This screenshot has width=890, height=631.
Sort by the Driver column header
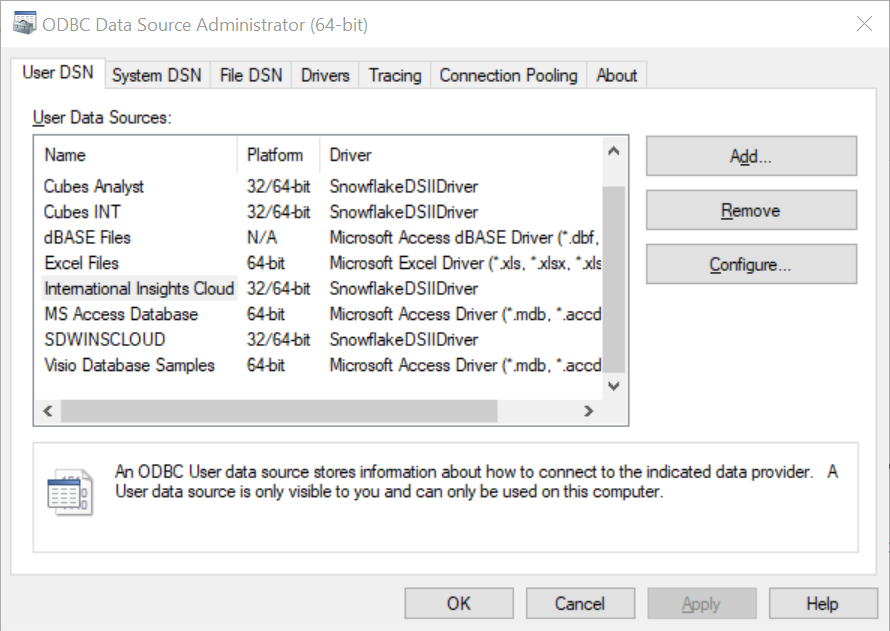pos(461,155)
